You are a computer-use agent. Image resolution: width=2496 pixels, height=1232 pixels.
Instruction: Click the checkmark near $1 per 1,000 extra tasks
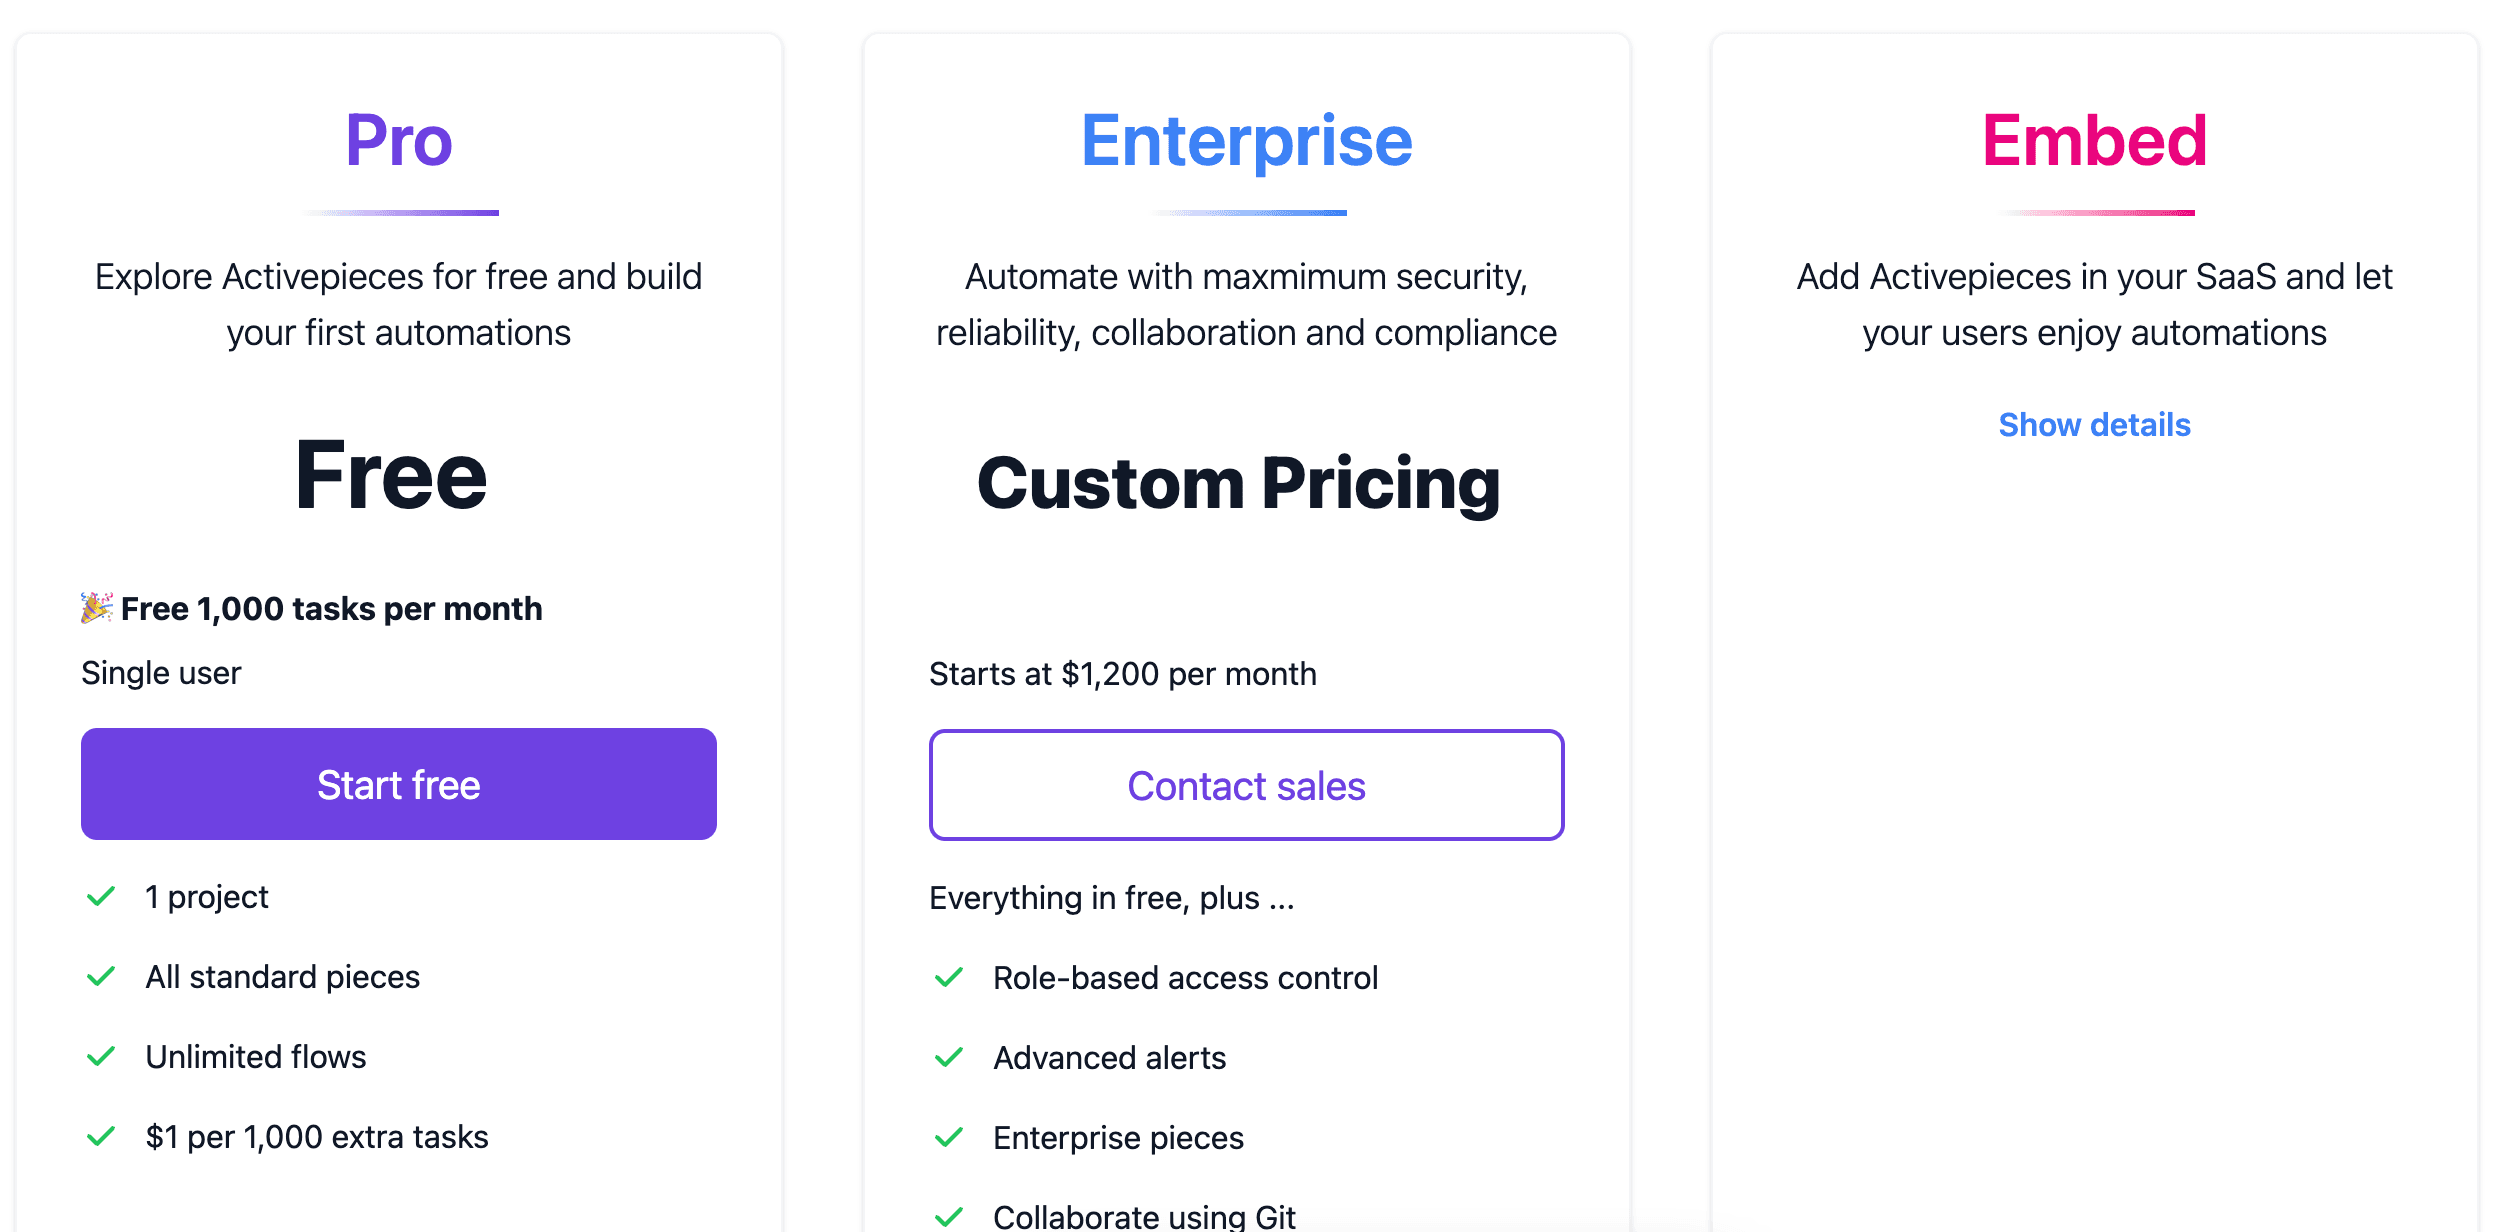(99, 1136)
